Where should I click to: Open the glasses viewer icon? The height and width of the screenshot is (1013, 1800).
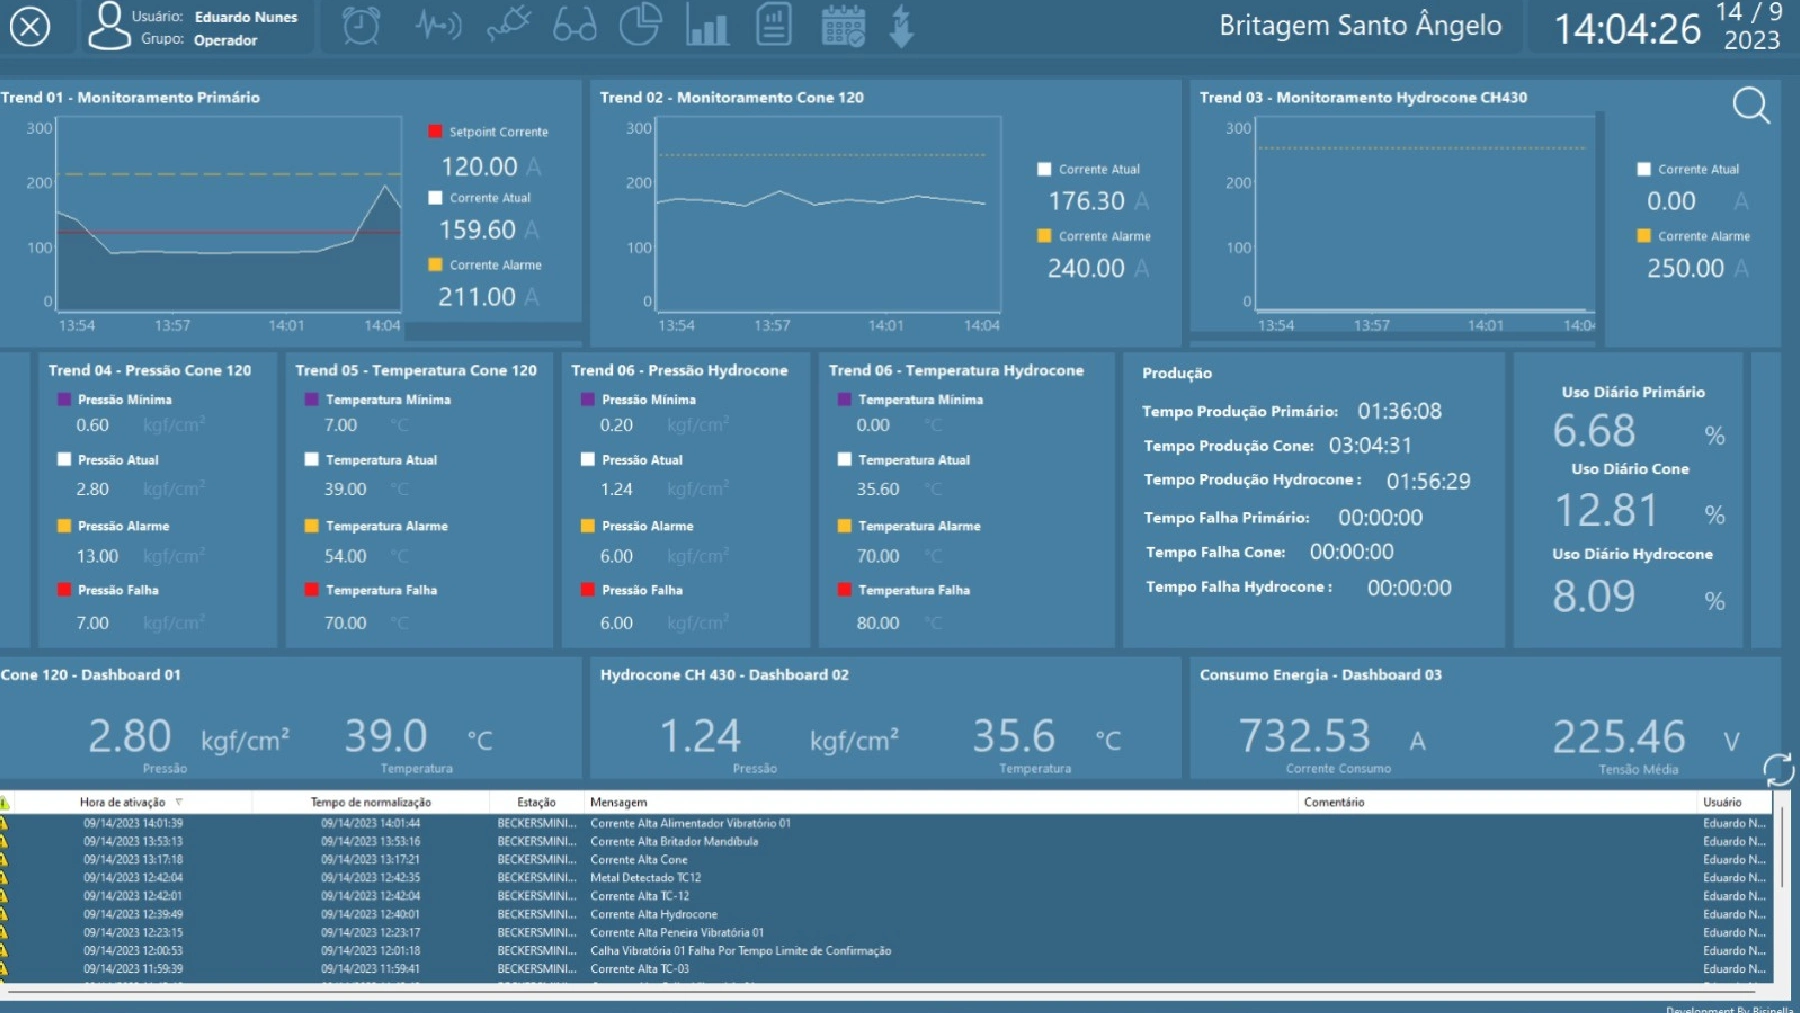tap(575, 25)
